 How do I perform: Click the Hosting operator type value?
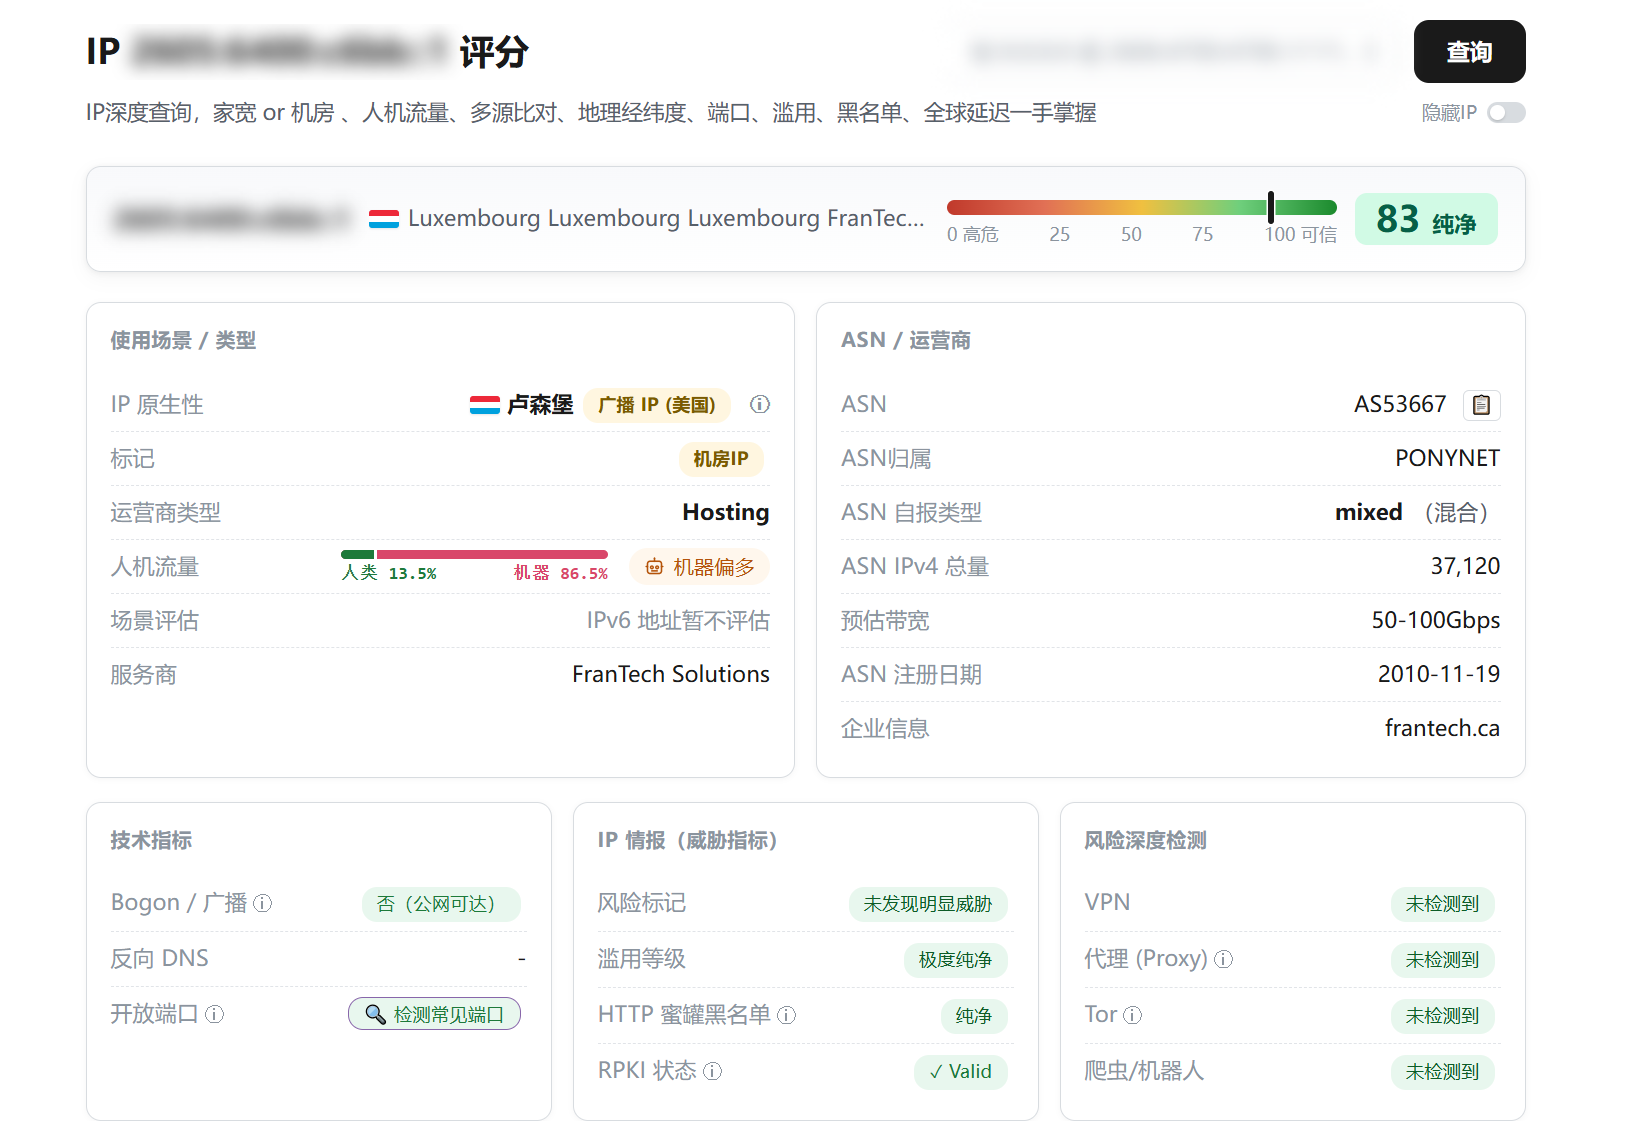click(x=725, y=512)
